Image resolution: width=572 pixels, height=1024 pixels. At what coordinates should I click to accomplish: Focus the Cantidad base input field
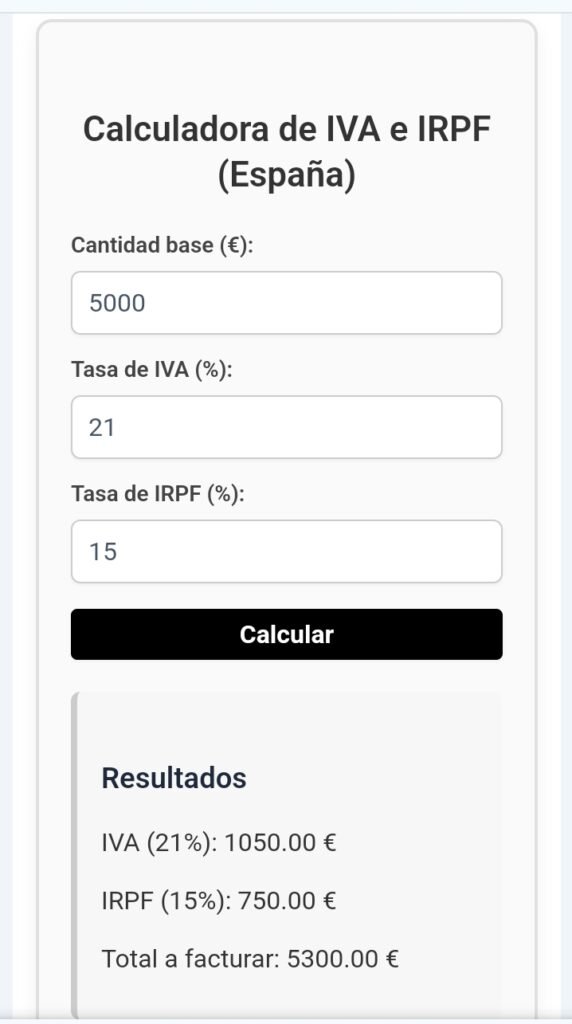tap(287, 303)
